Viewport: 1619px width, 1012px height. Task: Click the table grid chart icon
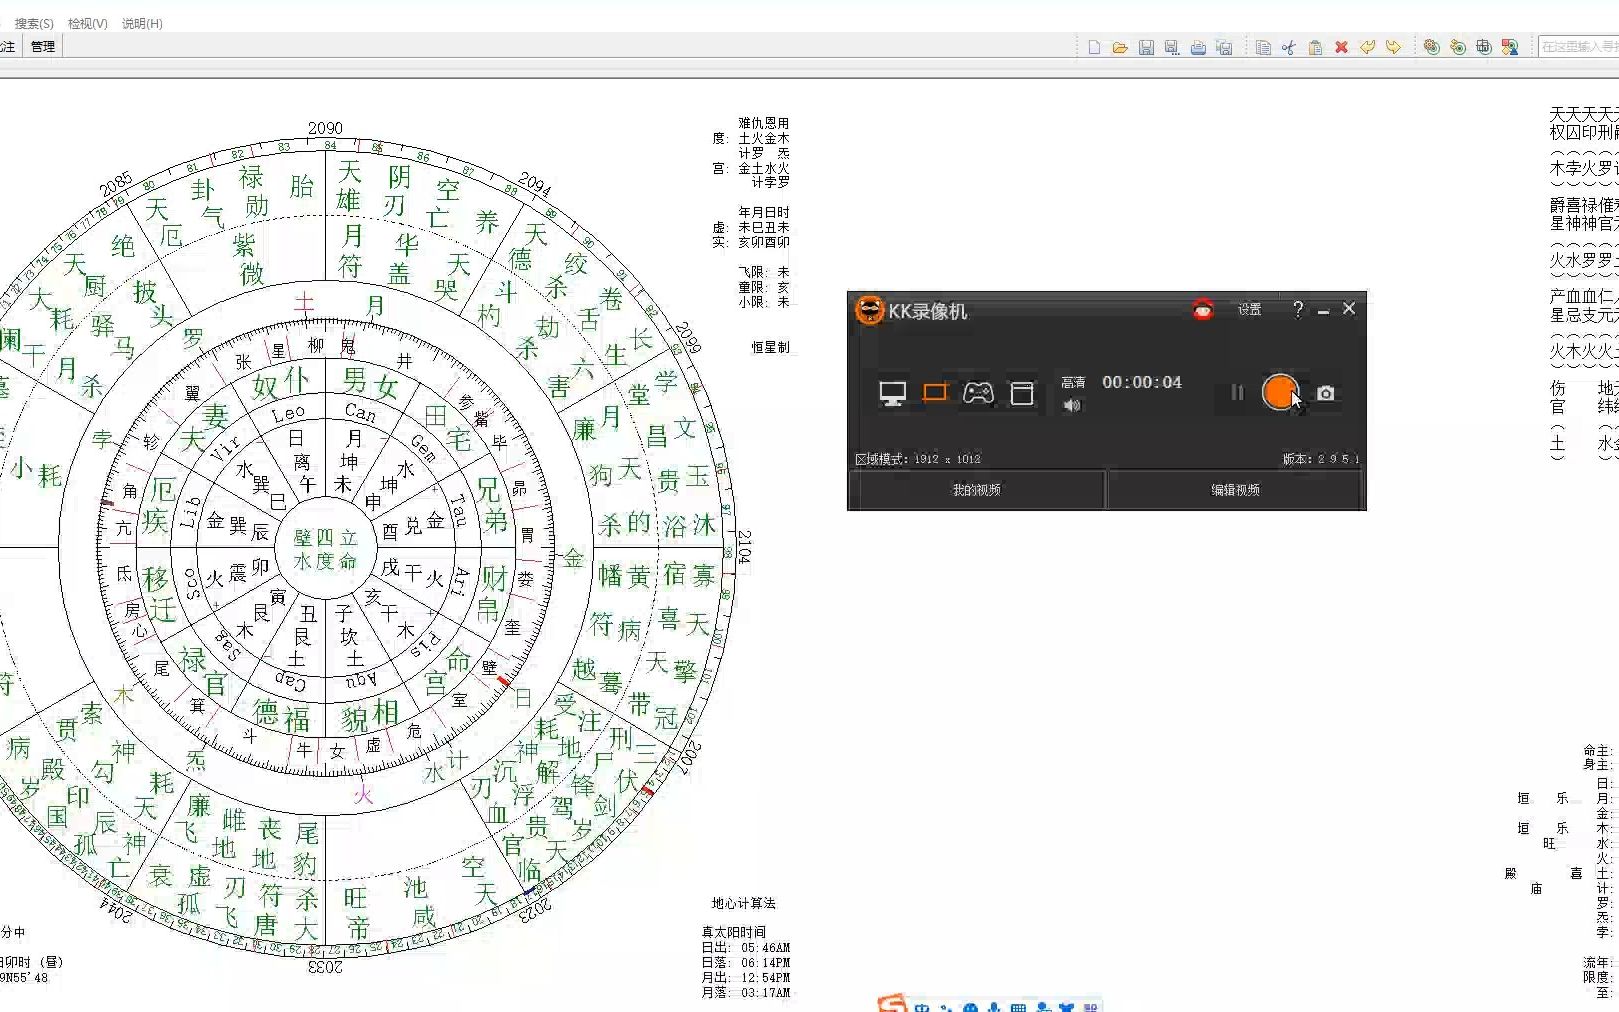pyautogui.click(x=1484, y=47)
